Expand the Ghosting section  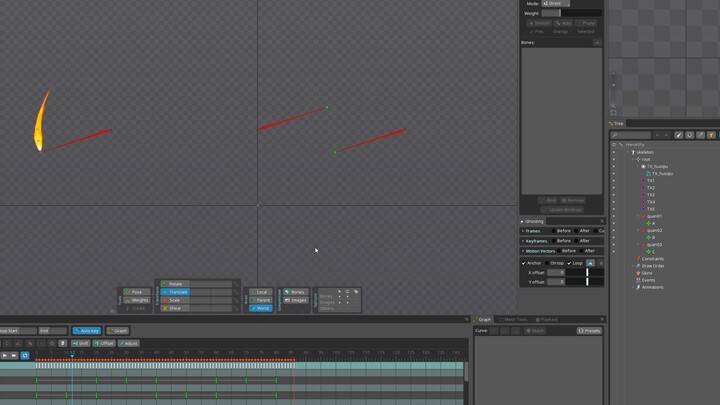[524, 221]
